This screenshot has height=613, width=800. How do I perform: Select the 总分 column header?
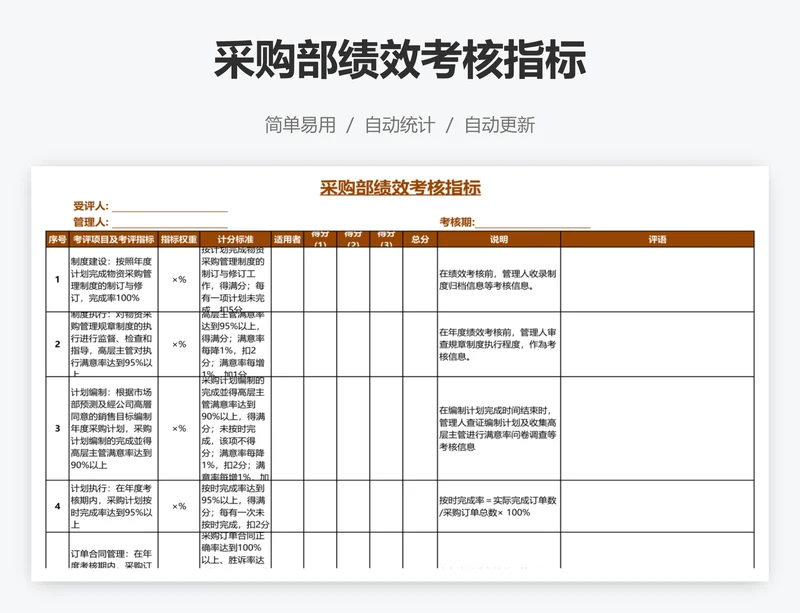420,239
